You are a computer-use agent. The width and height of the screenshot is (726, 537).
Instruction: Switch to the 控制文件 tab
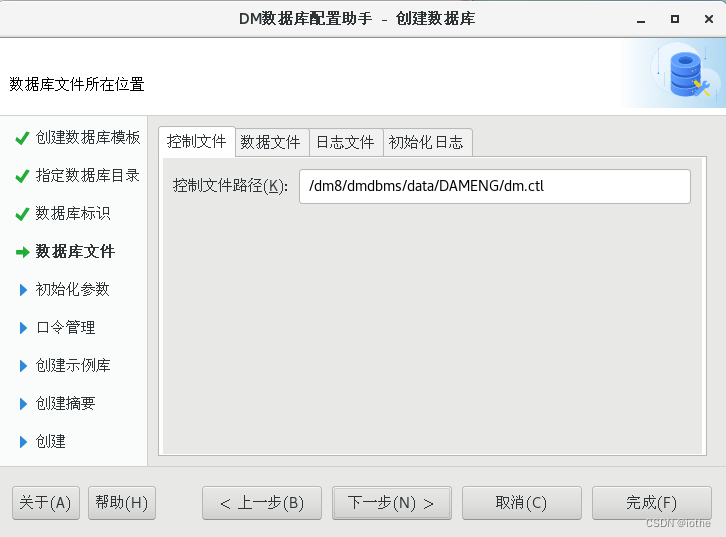(x=197, y=141)
